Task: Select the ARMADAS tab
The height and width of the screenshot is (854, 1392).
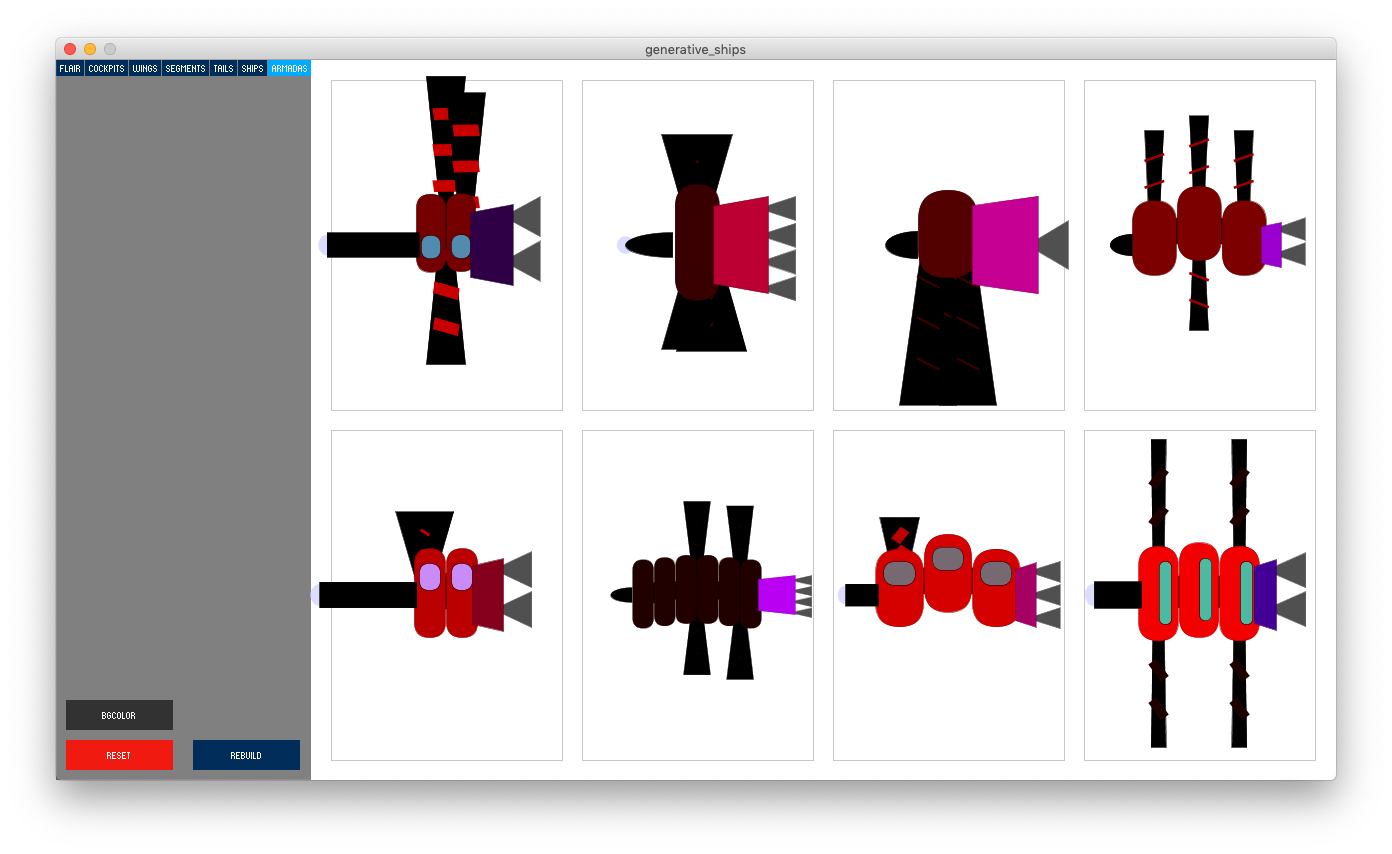Action: coord(289,68)
